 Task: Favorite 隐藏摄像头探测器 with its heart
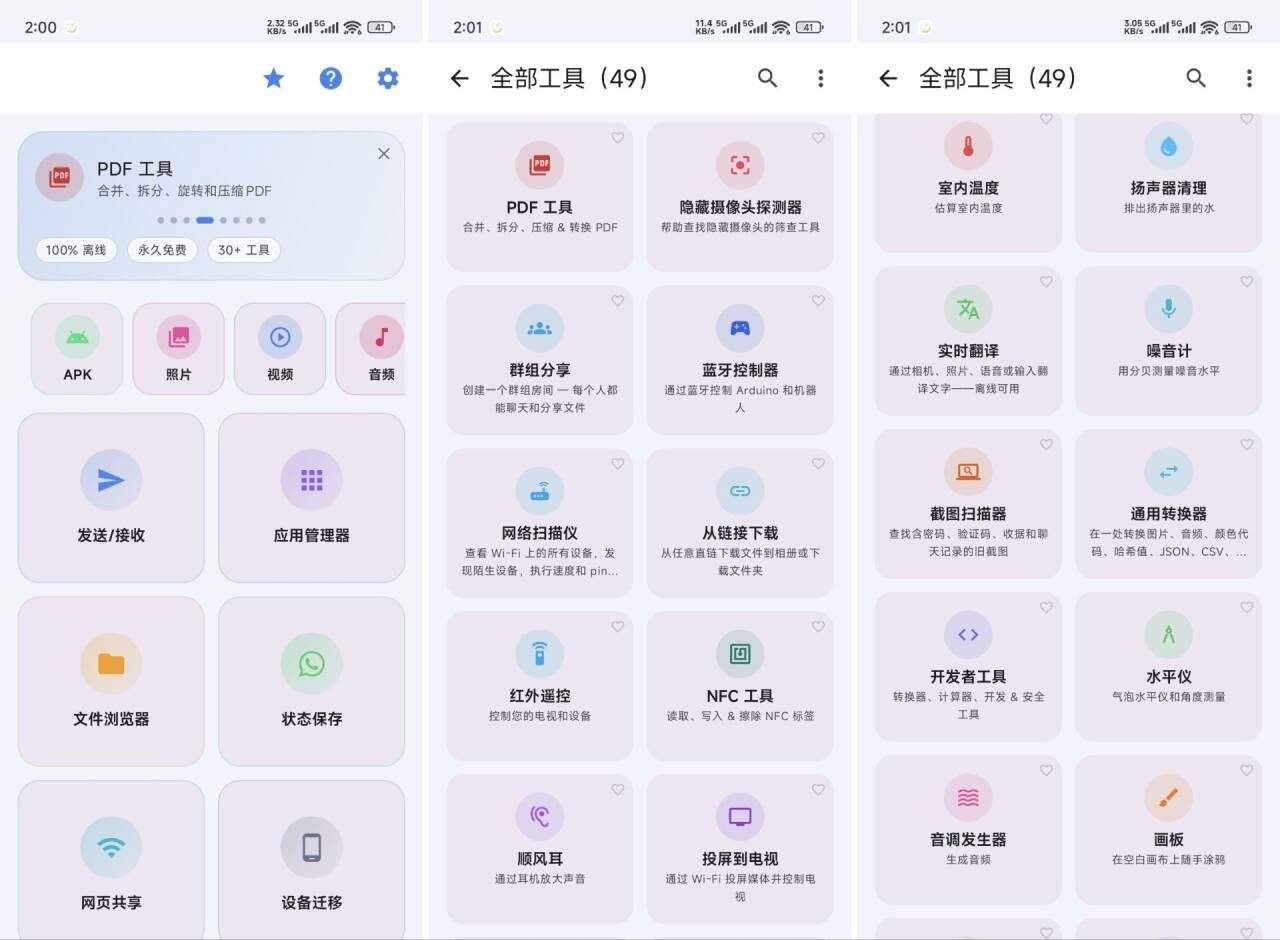click(818, 138)
